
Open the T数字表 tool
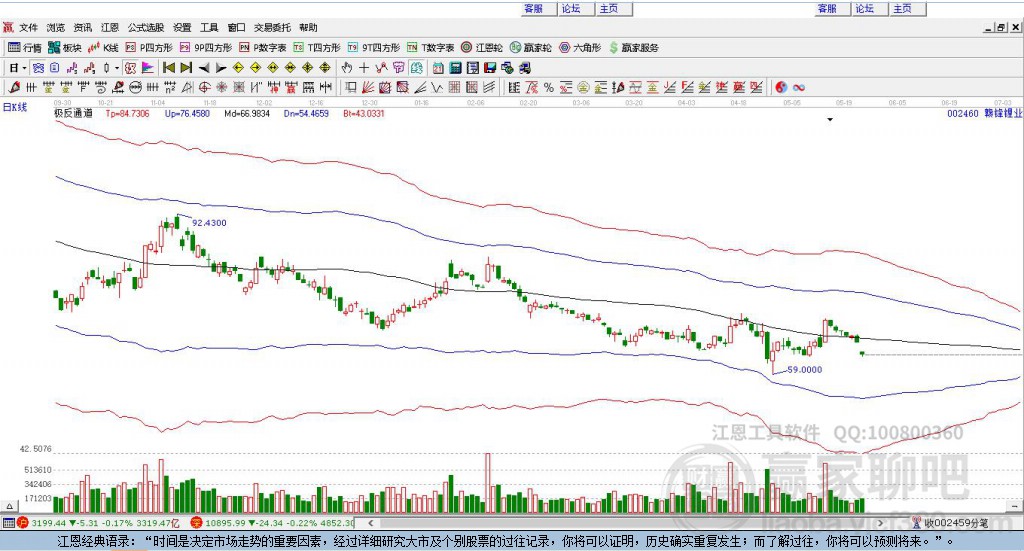click(430, 48)
